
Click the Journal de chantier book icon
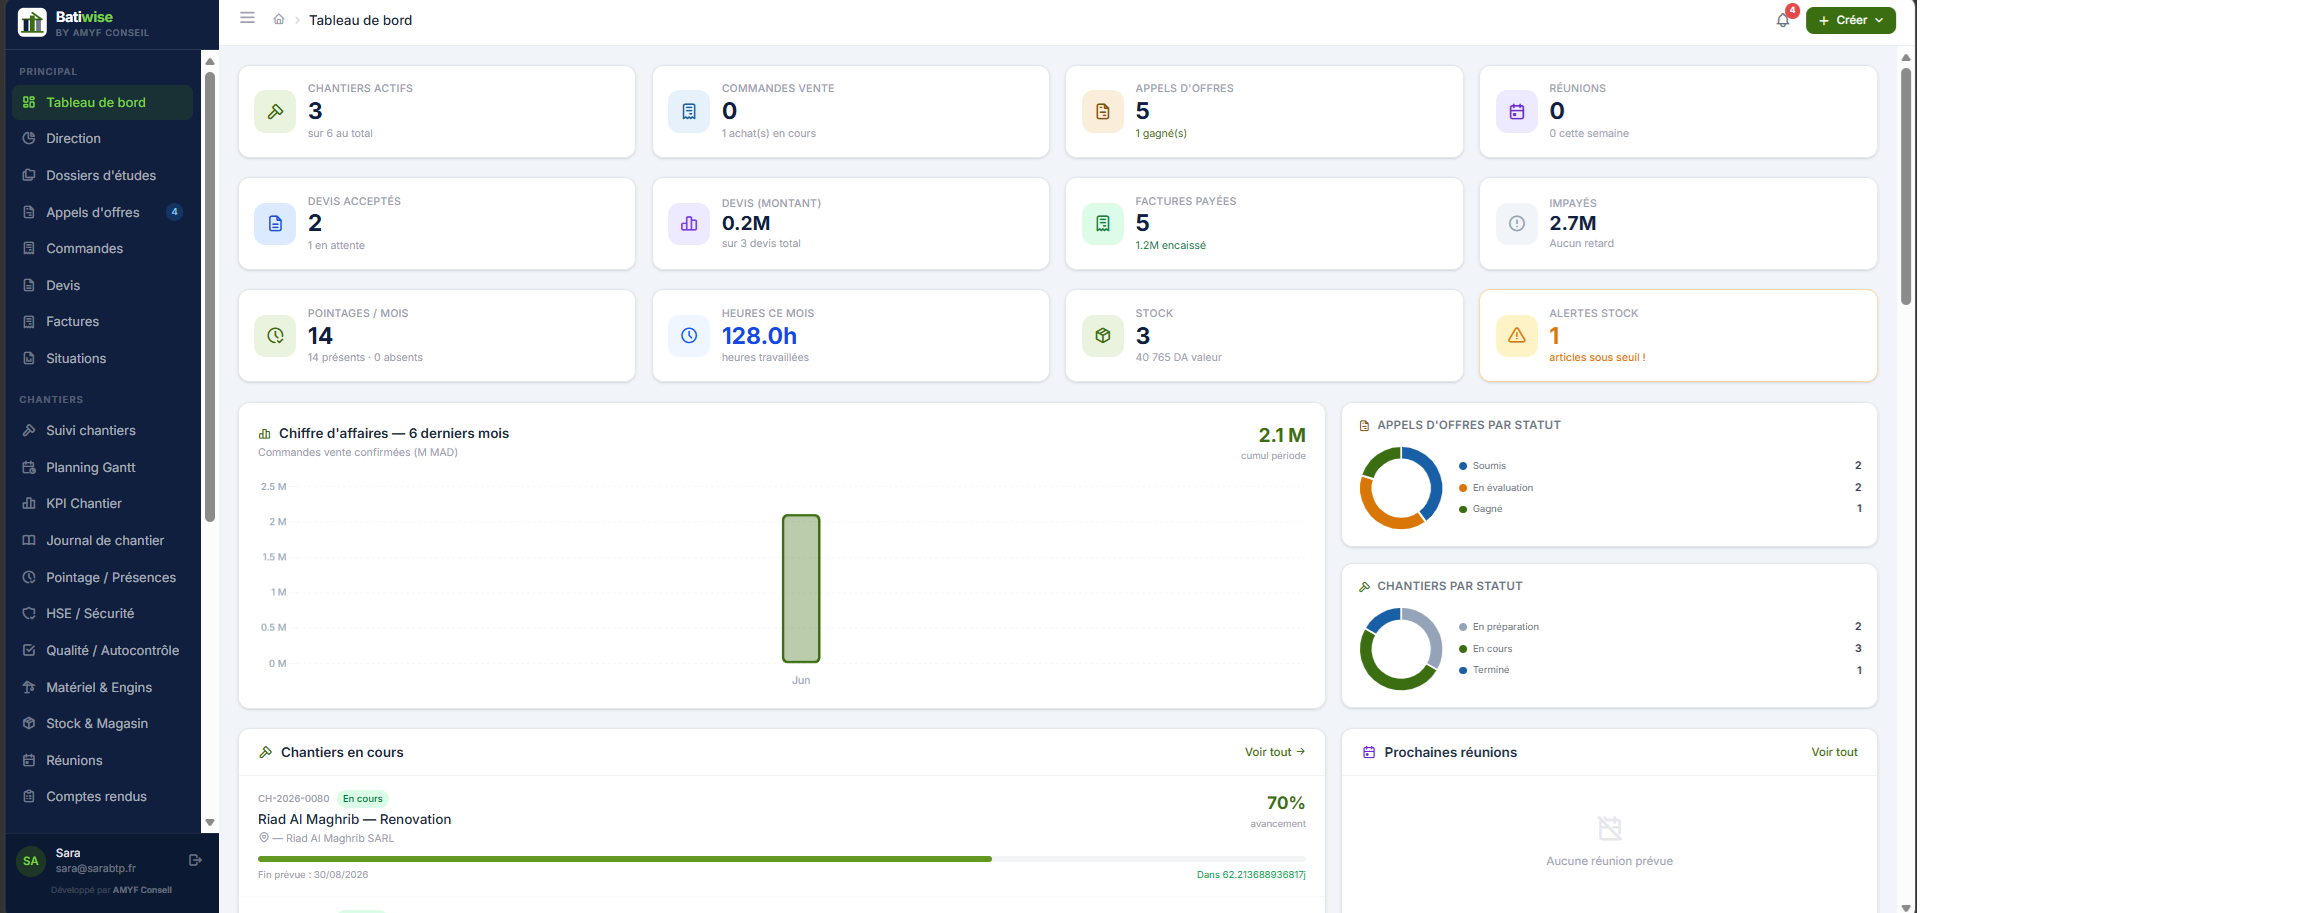(x=29, y=540)
